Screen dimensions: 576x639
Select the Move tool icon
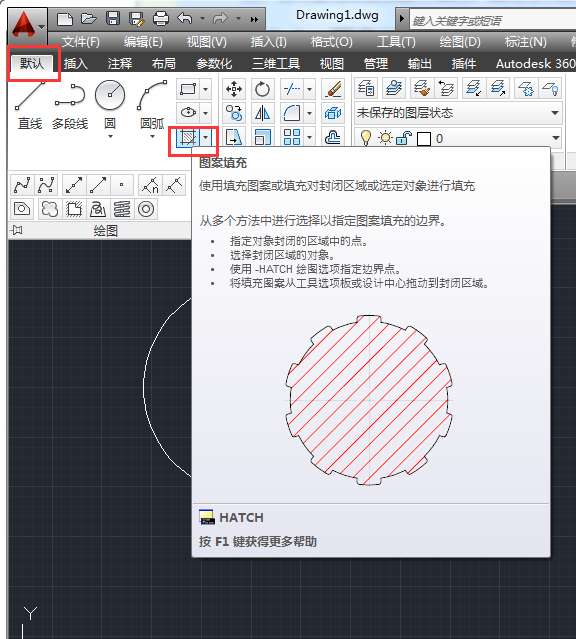[x=234, y=89]
